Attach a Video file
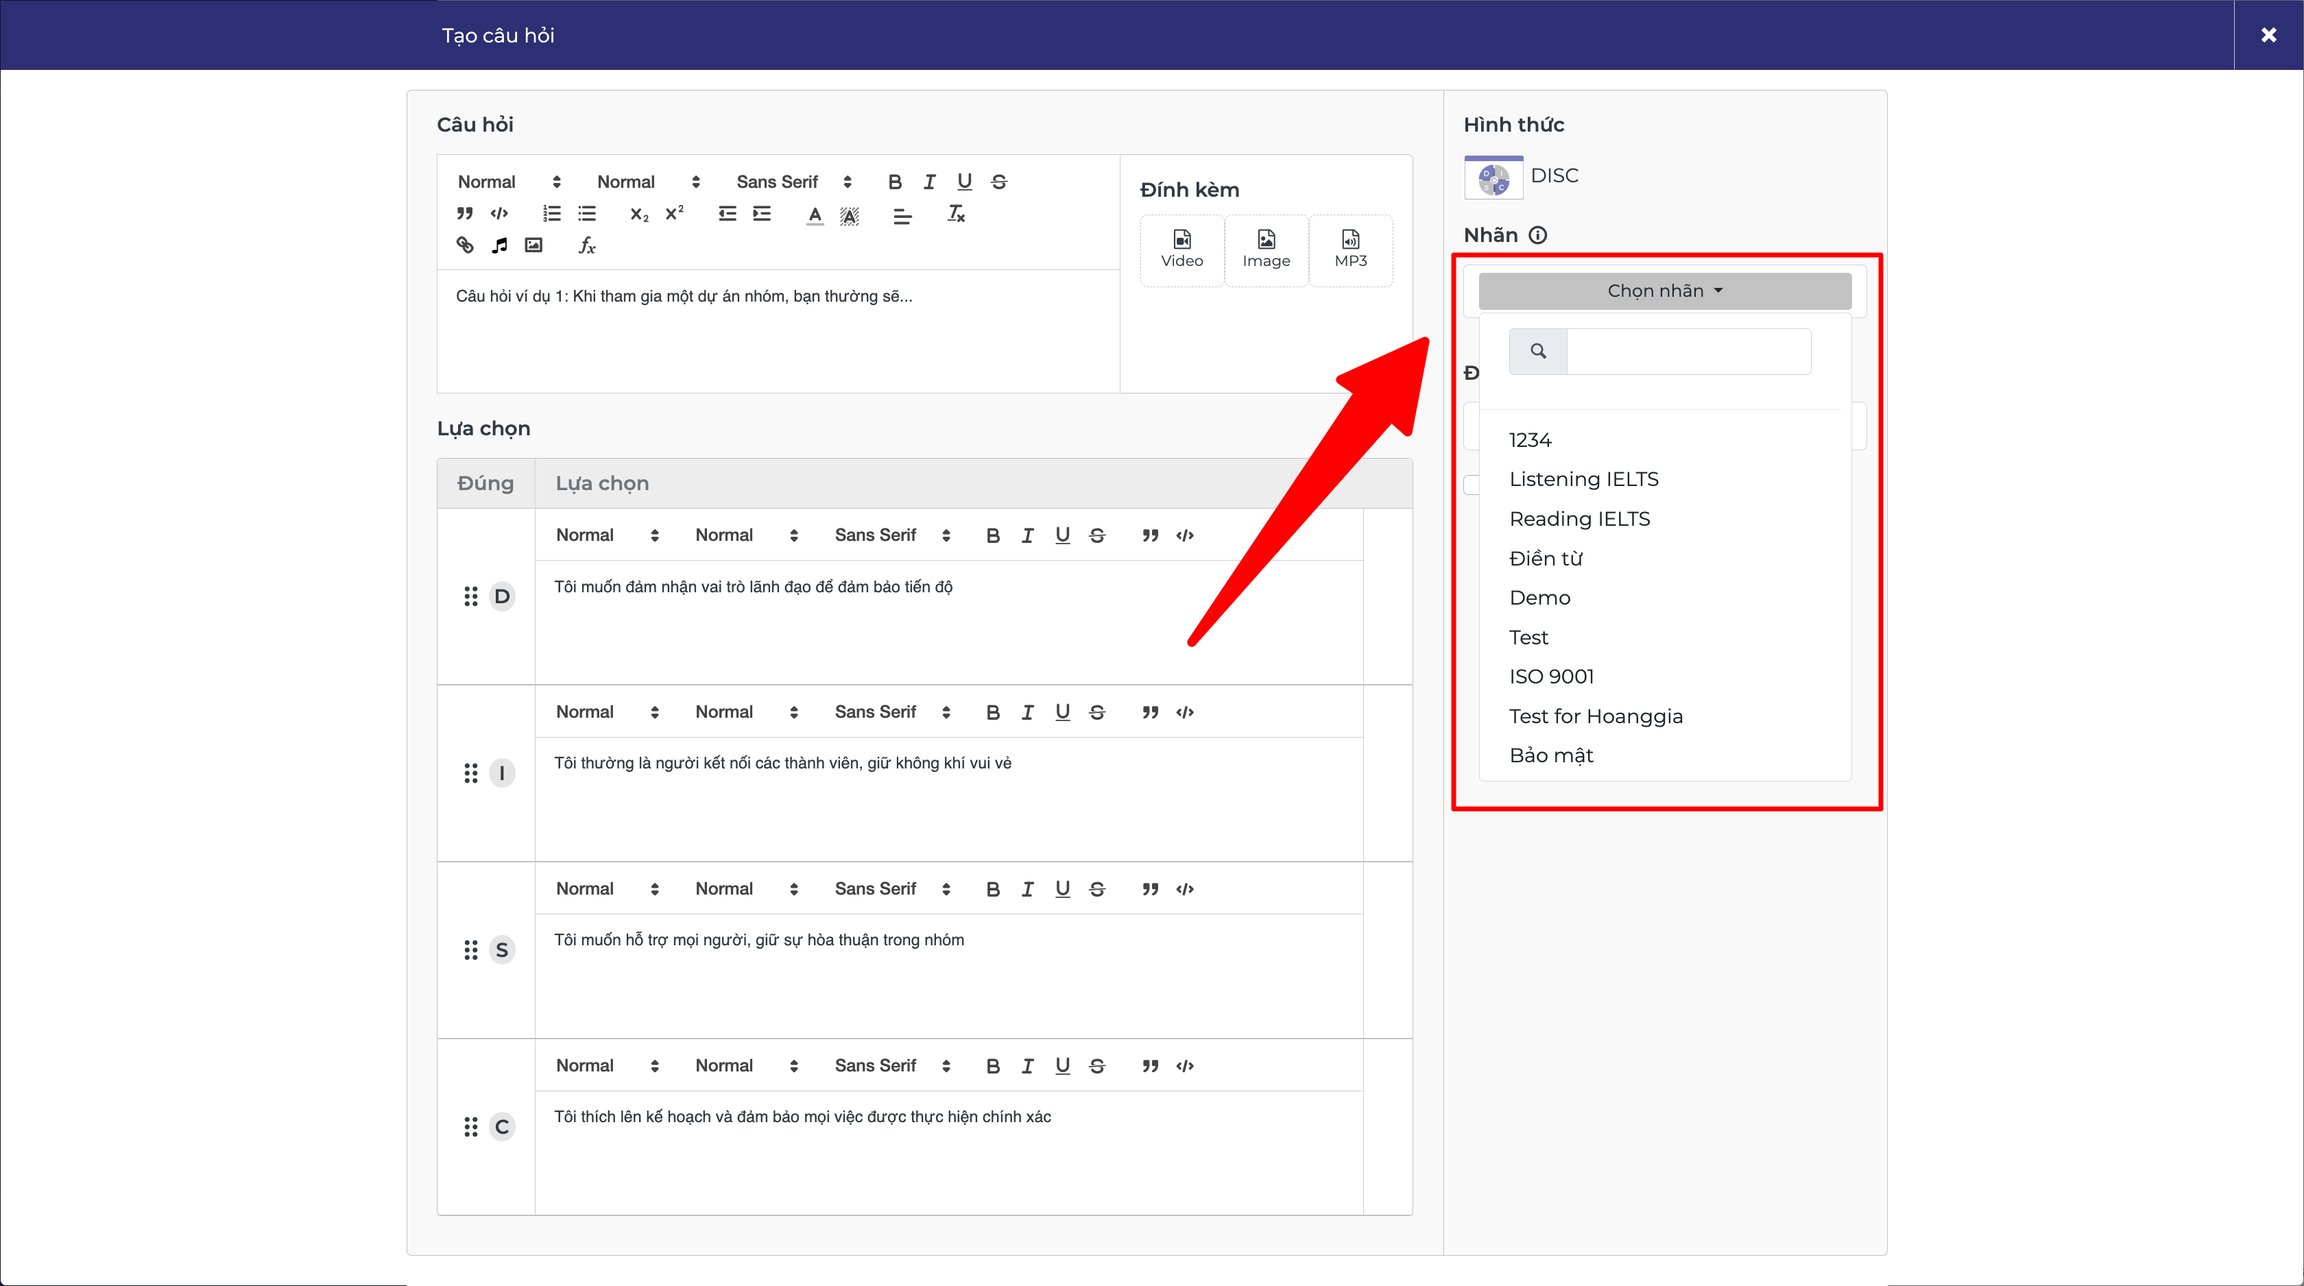The image size is (2304, 1286). click(1182, 250)
